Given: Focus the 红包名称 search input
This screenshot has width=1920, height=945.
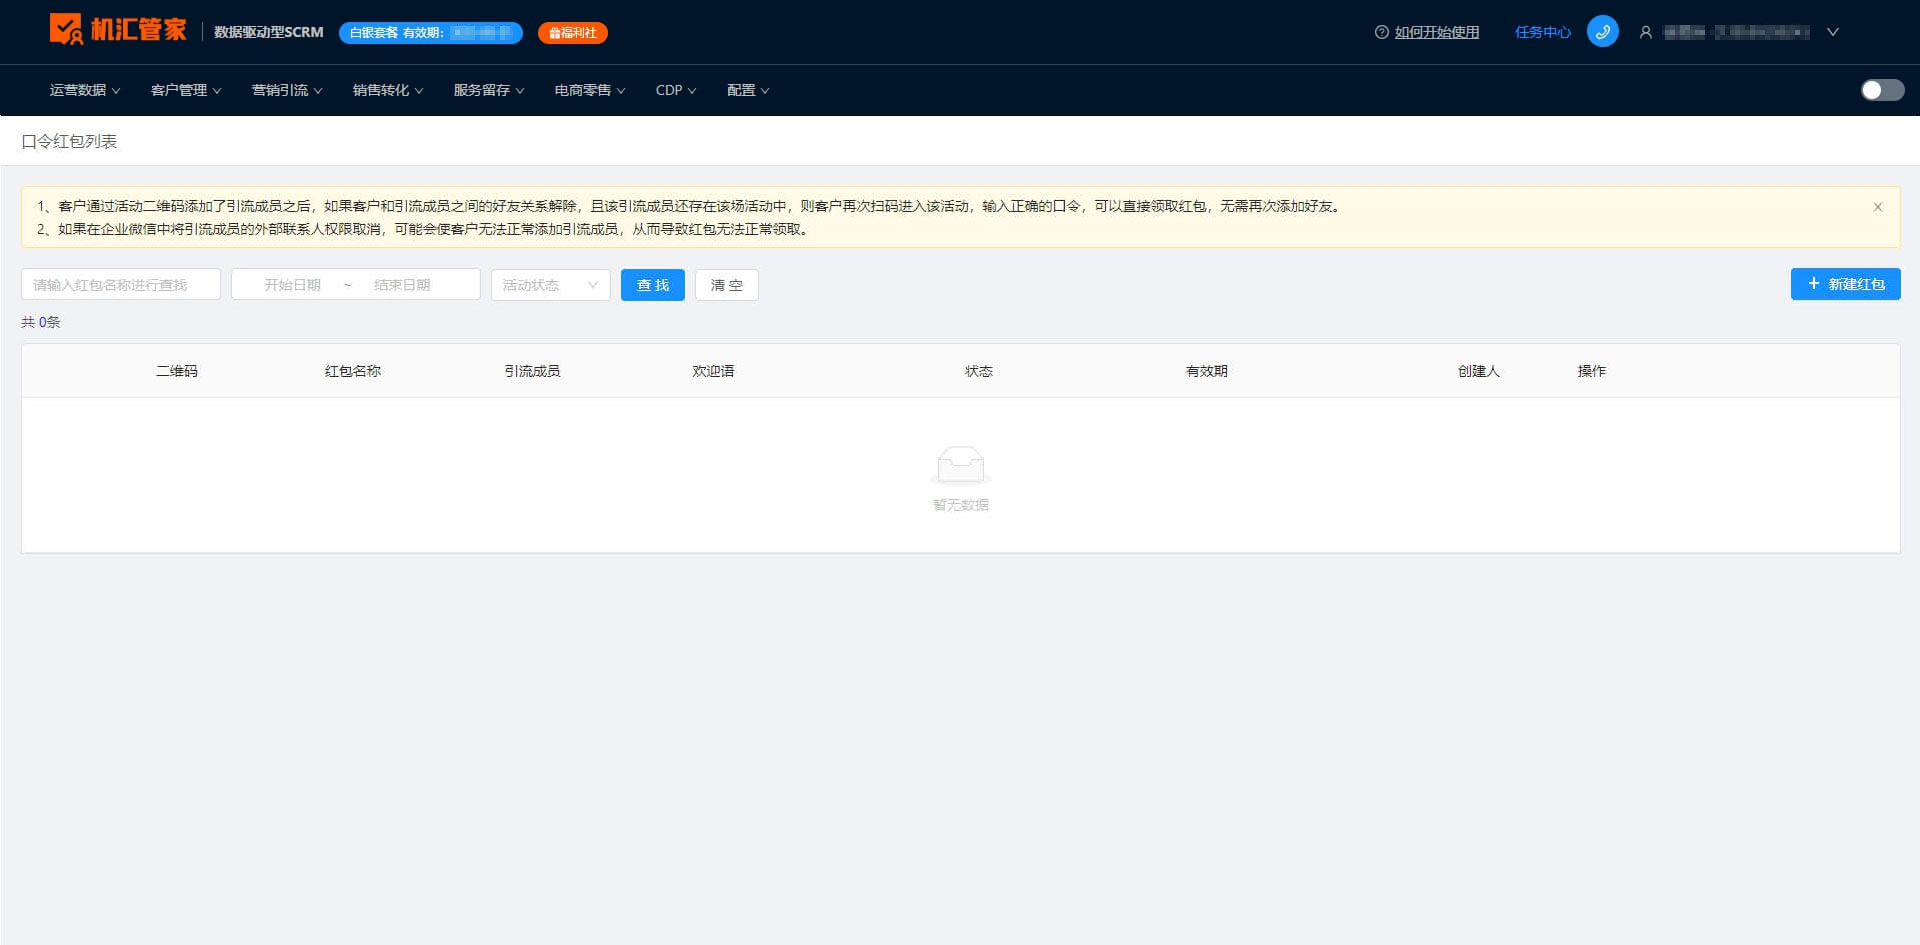Looking at the screenshot, I should pos(121,285).
